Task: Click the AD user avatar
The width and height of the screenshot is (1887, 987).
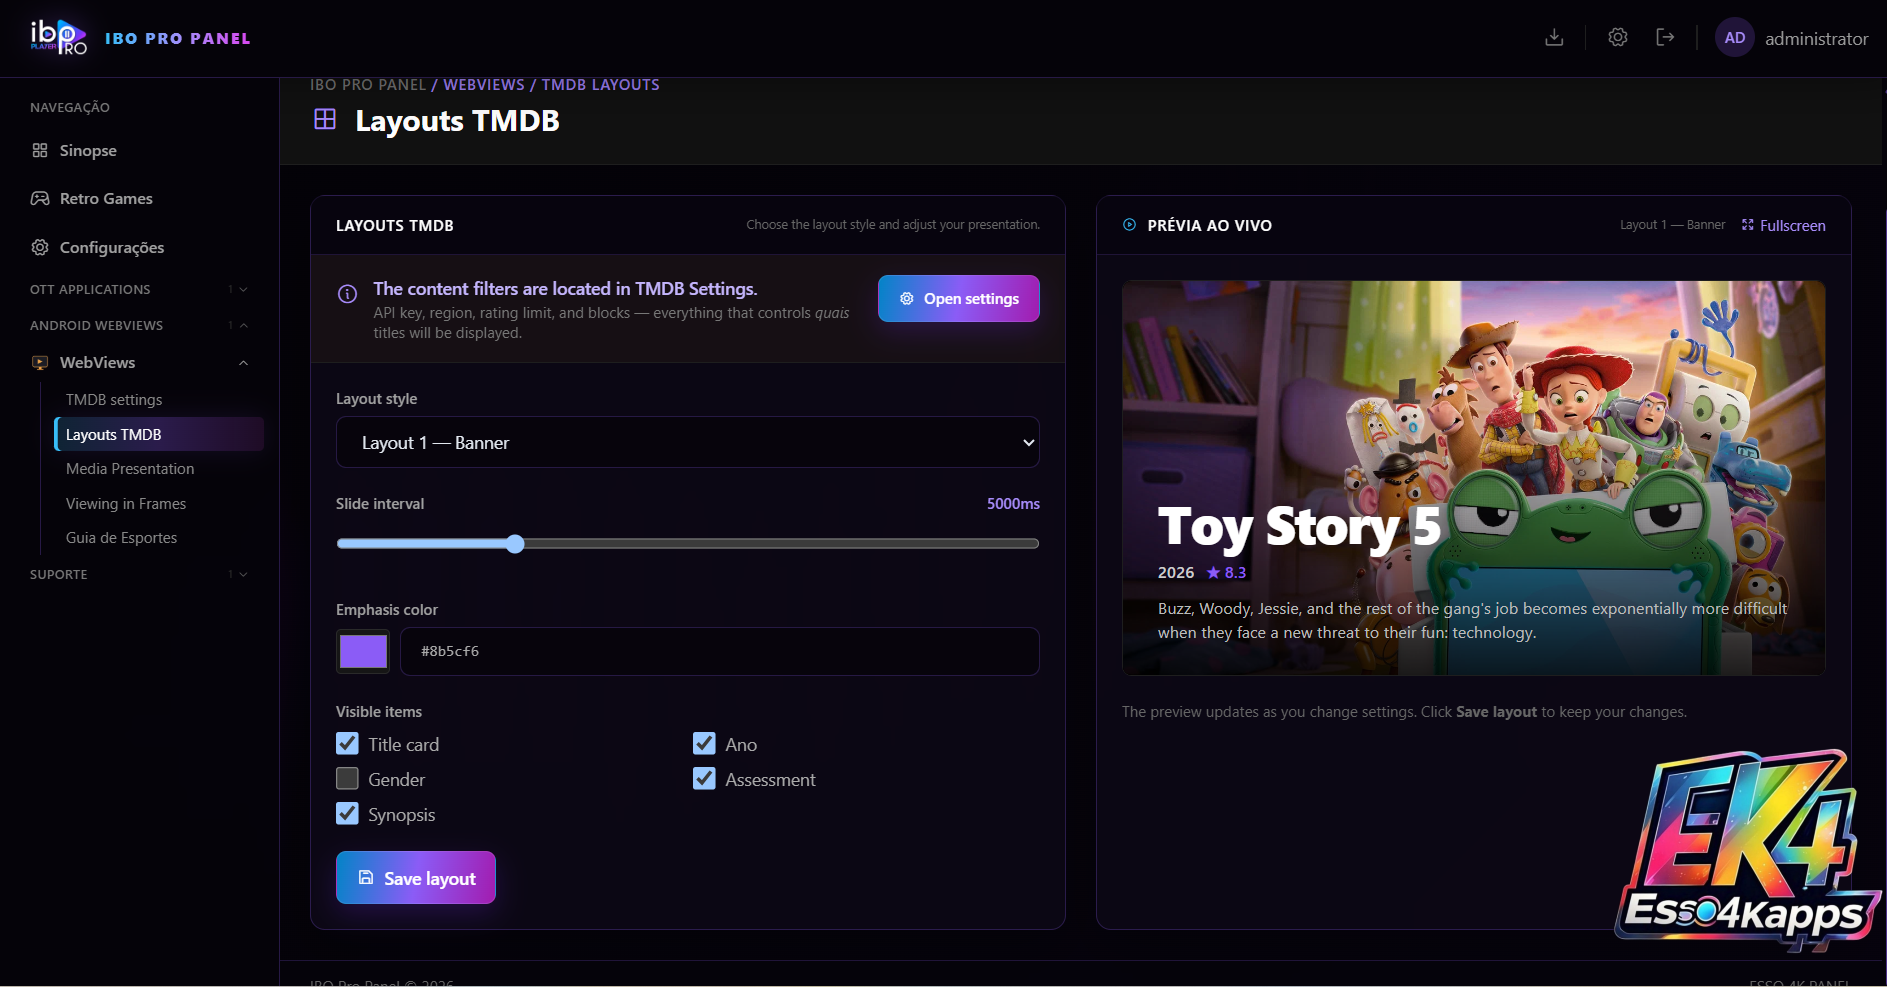Action: point(1735,38)
